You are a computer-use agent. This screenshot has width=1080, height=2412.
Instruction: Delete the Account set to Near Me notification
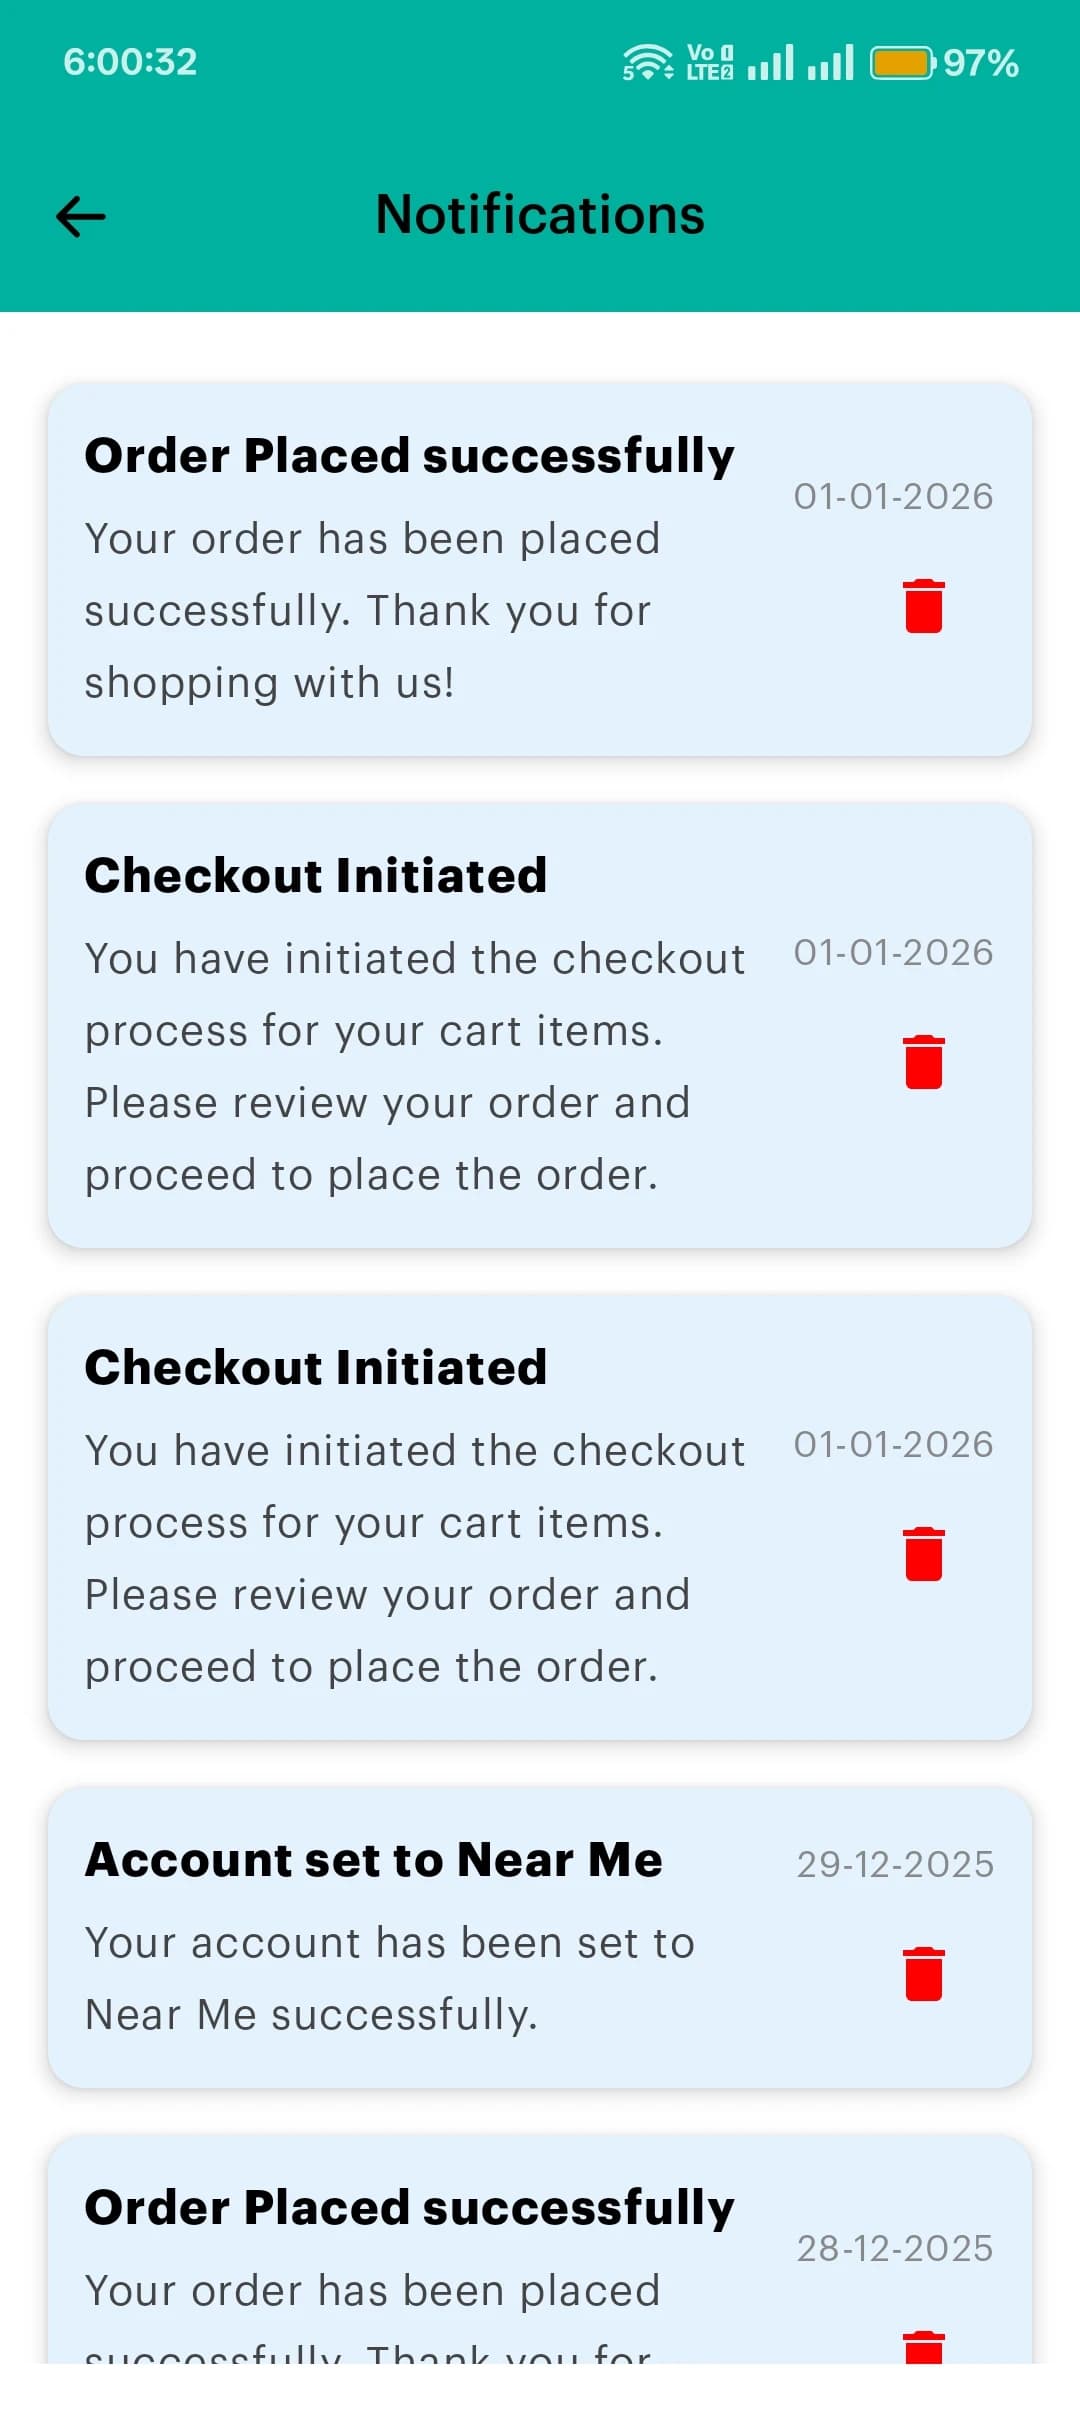923,1974
